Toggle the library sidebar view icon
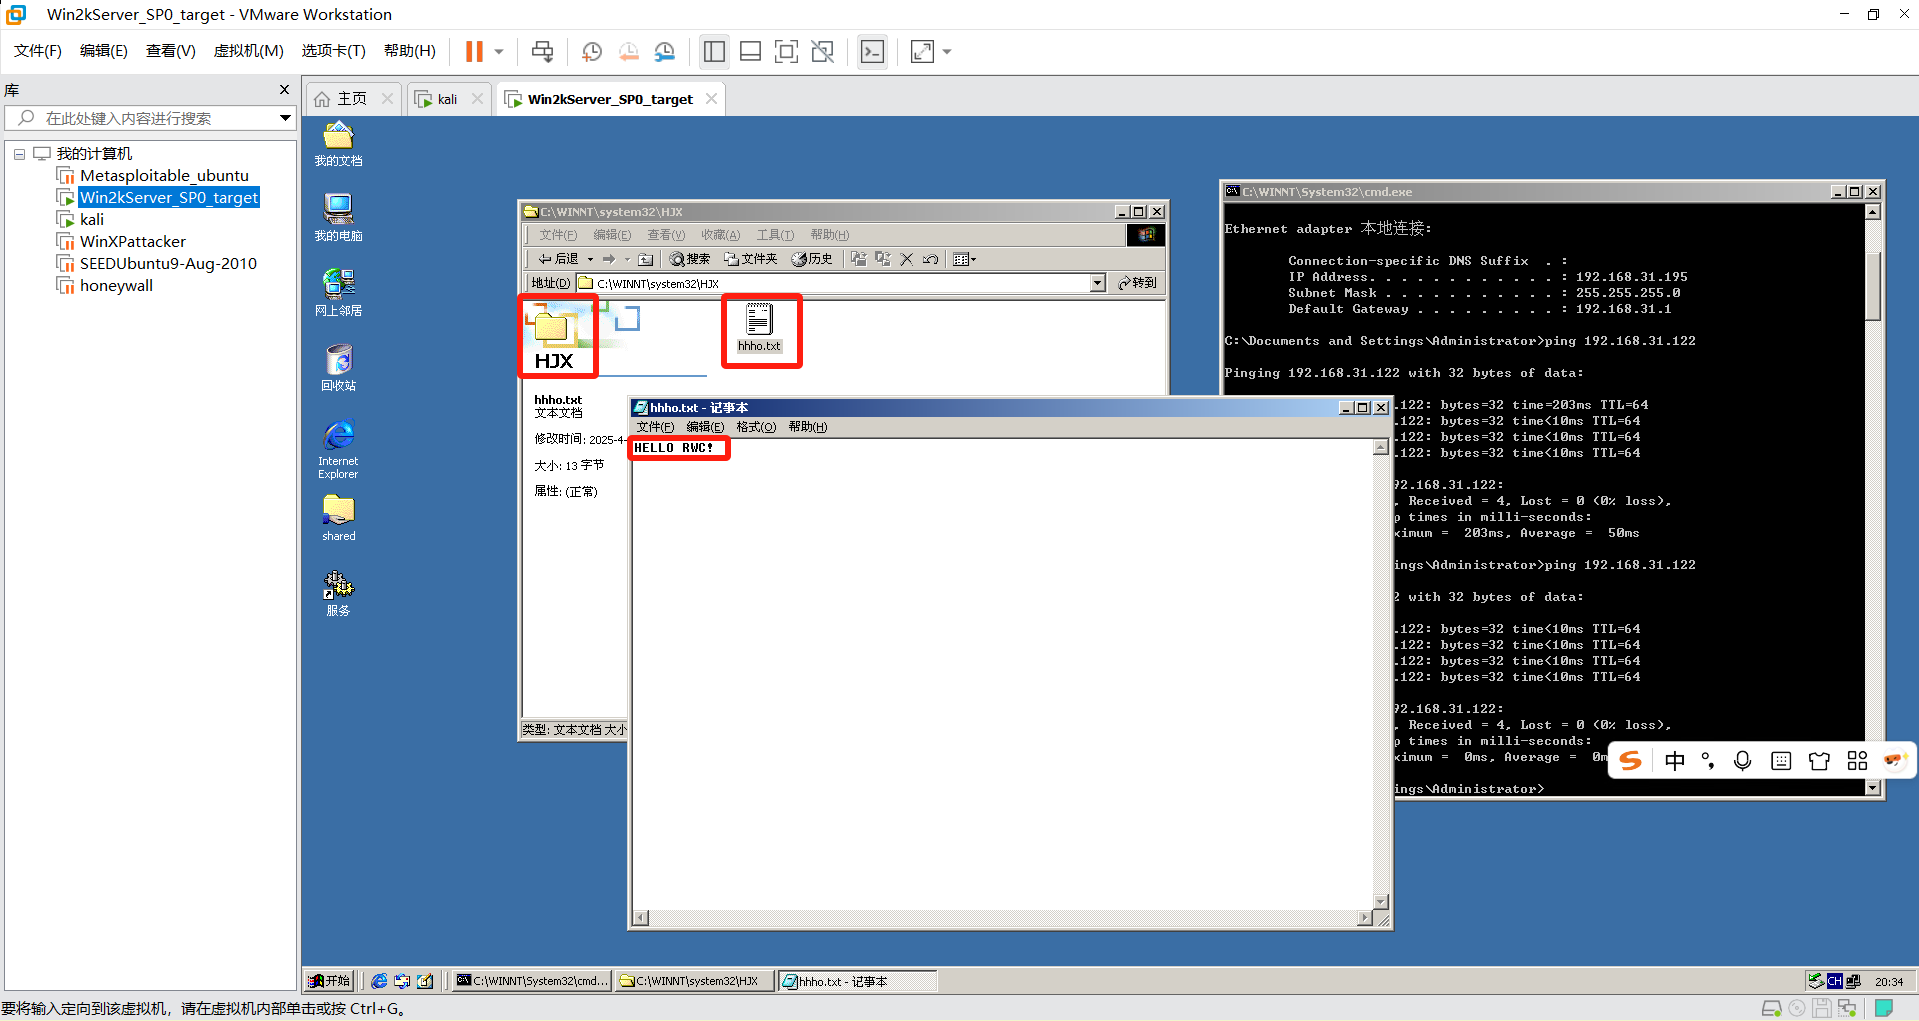 714,51
